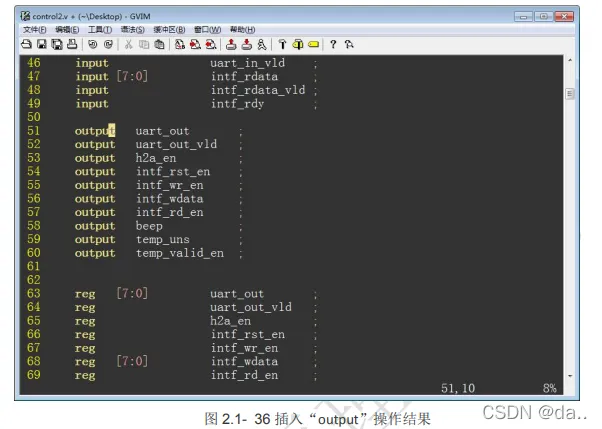
Task: Click 'uart_out_vld' on line 52
Action: [x=176, y=144]
